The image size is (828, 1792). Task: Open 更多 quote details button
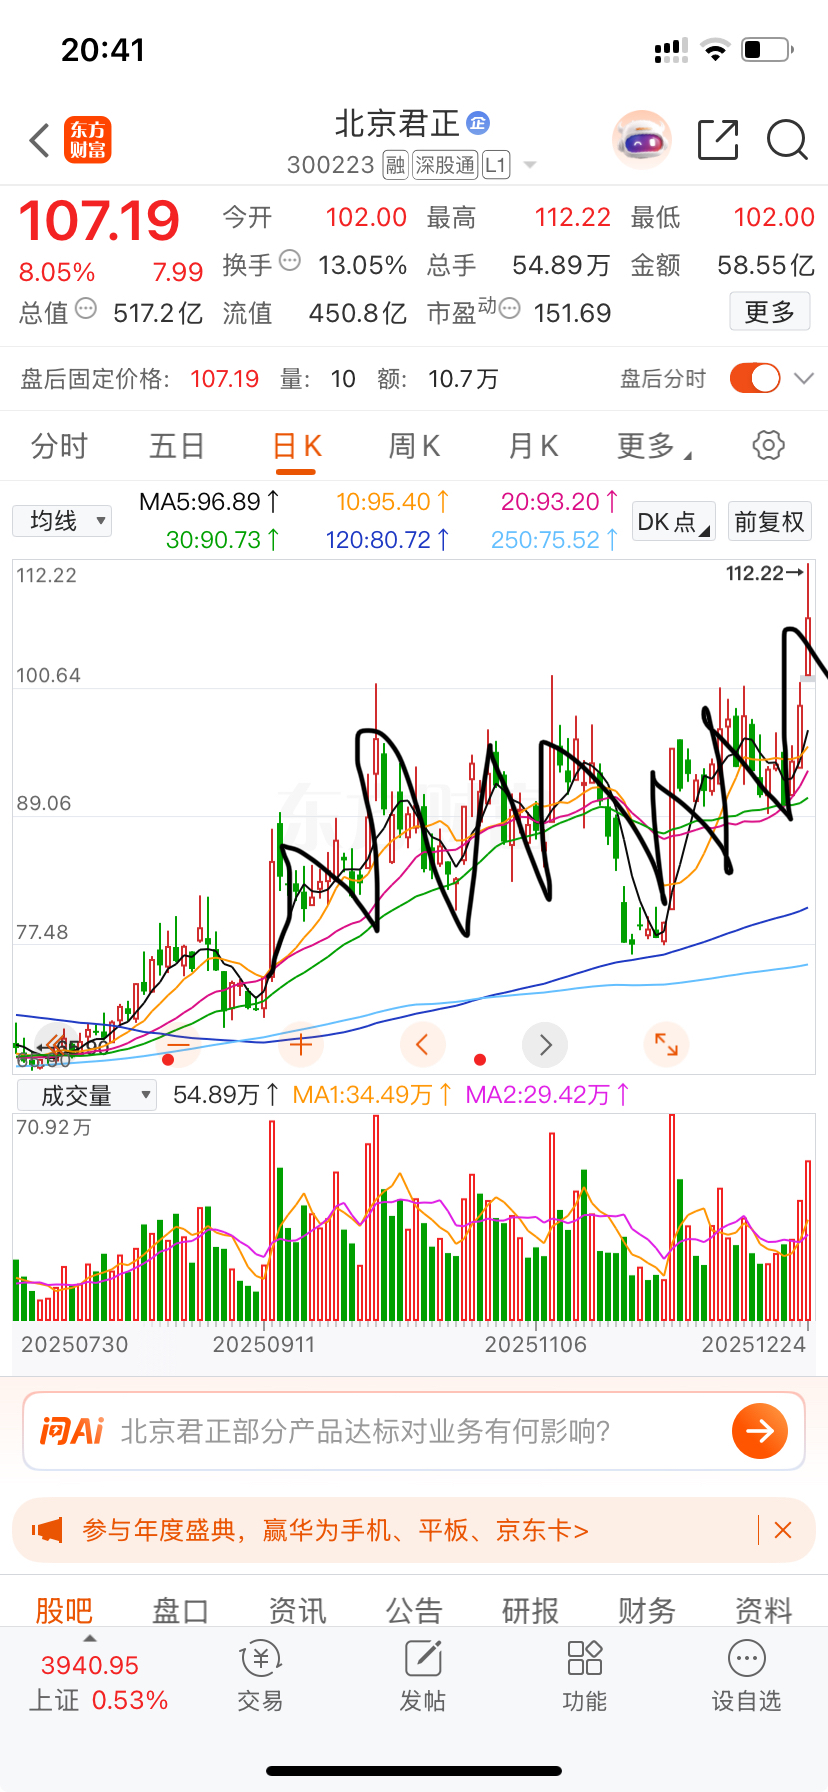tap(769, 312)
